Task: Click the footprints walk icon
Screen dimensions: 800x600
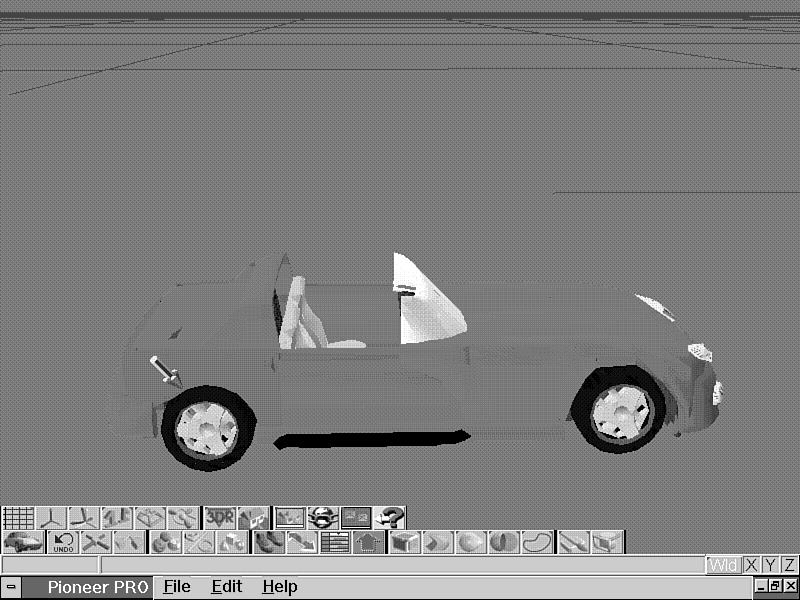Action: 267,543
